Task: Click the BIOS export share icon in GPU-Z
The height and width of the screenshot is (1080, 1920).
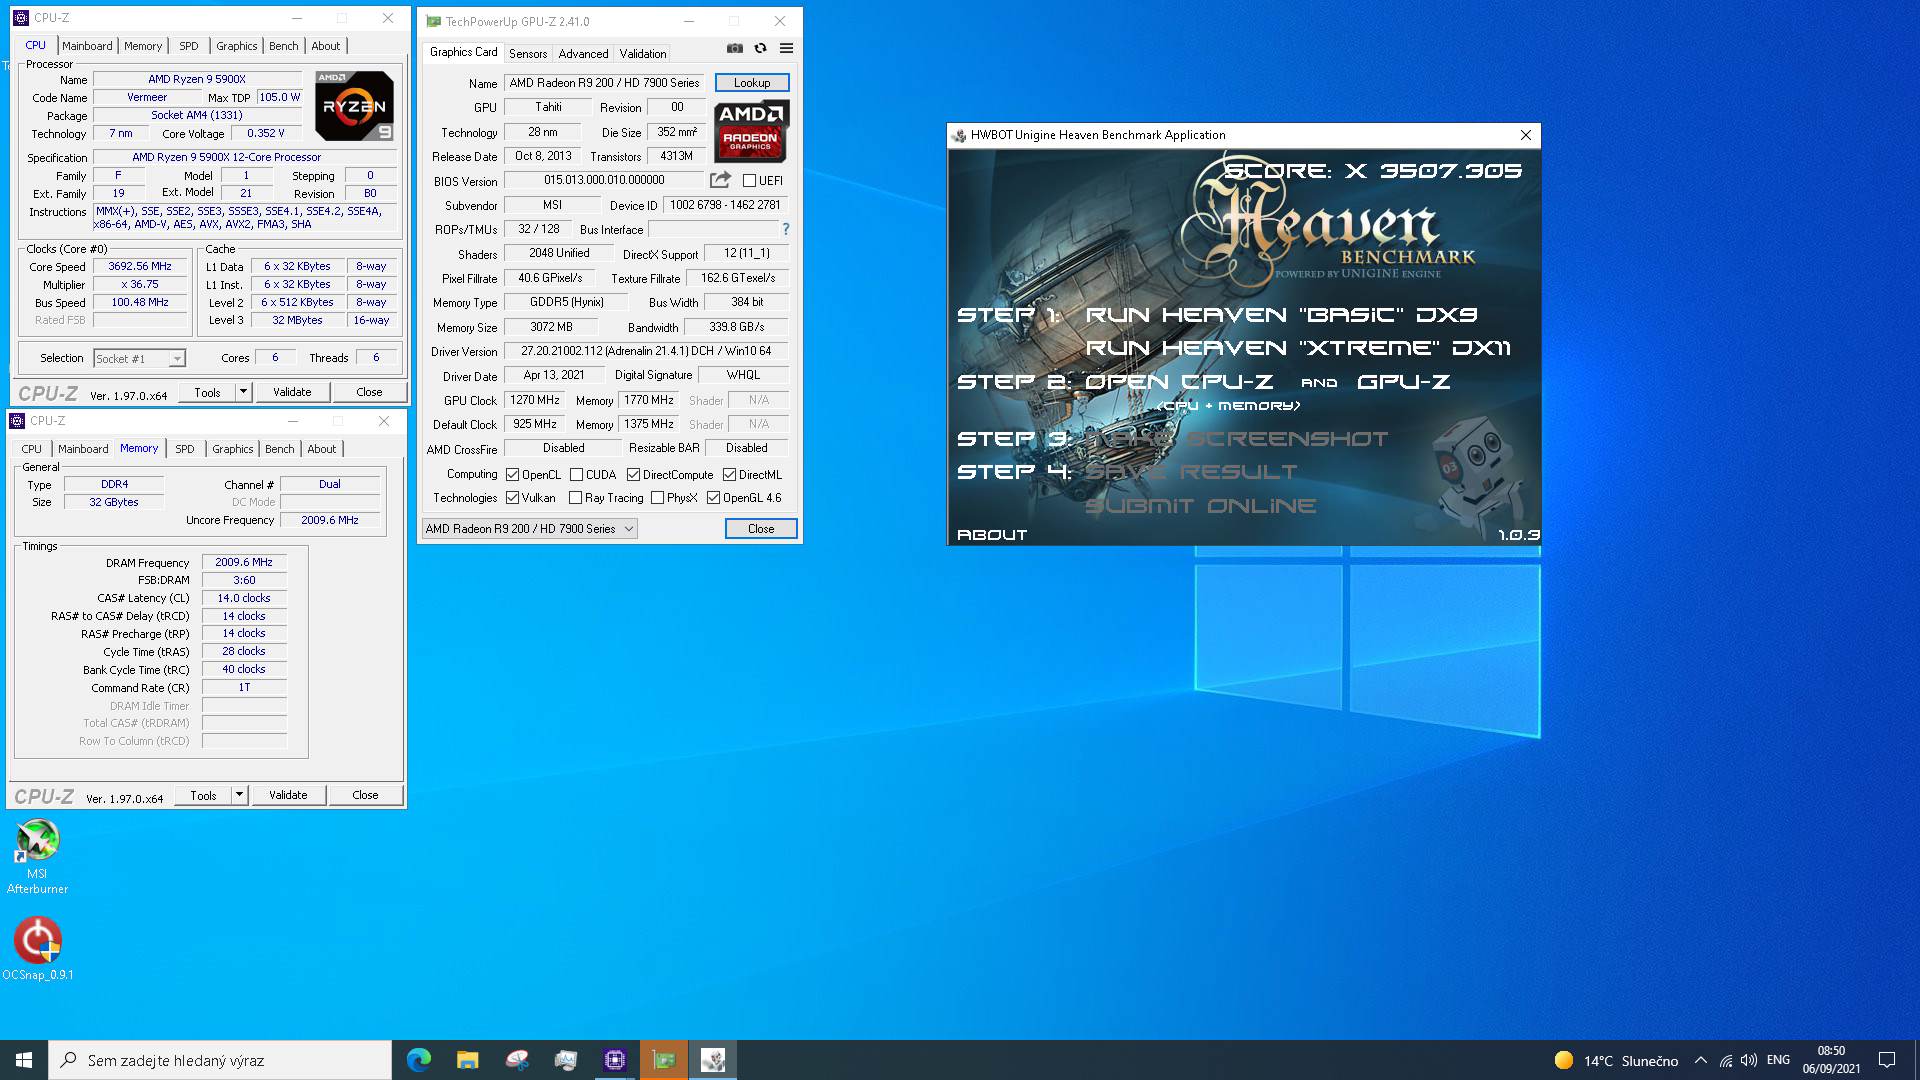Action: 720,180
